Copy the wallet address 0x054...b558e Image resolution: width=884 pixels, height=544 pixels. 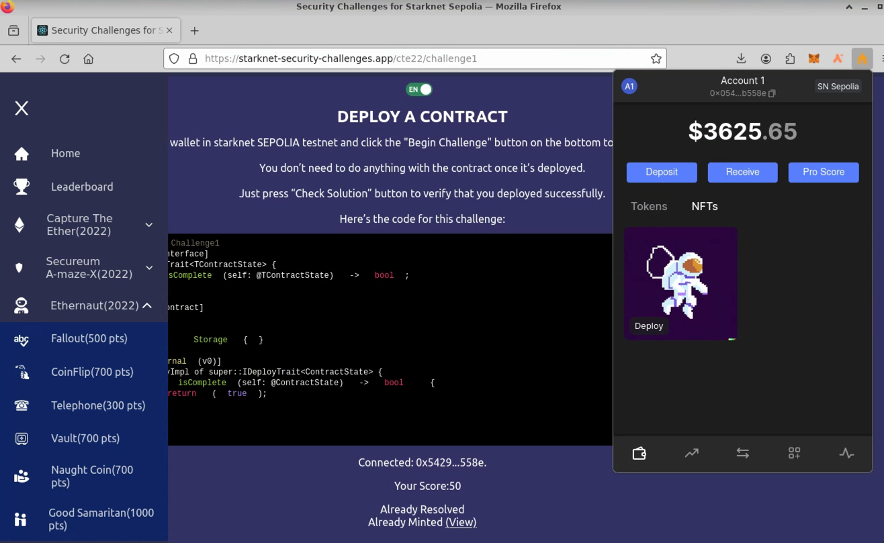pyautogui.click(x=772, y=94)
